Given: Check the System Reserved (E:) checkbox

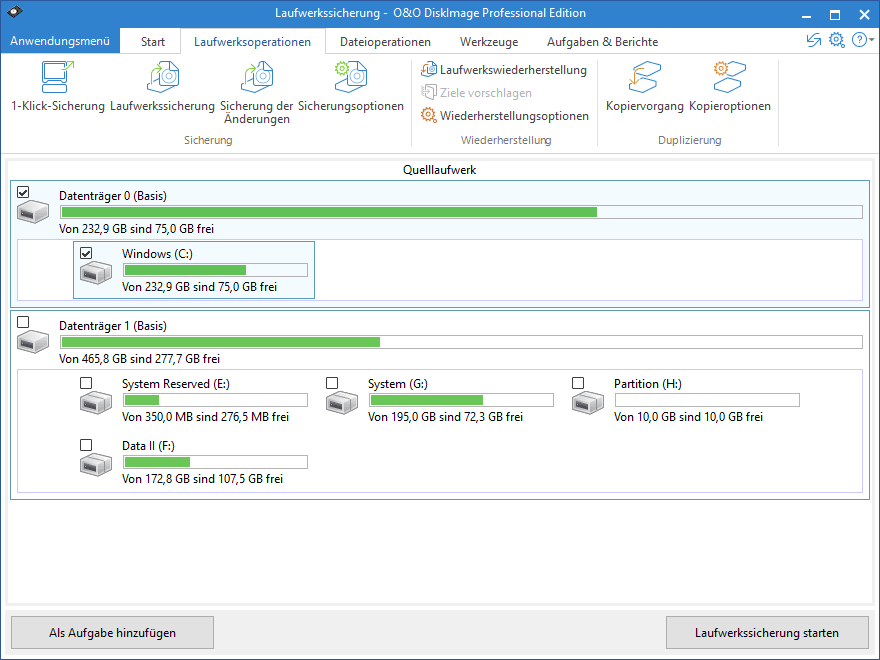Looking at the screenshot, I should pos(86,383).
